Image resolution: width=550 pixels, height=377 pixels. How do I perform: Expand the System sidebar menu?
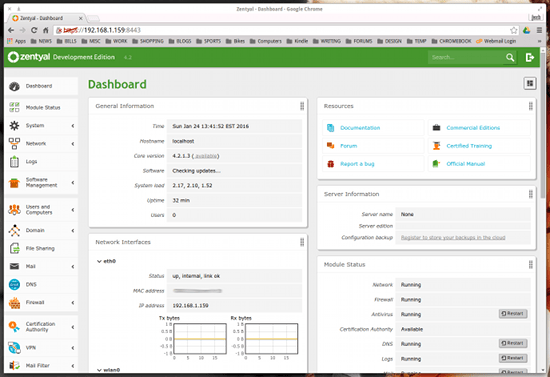[42, 126]
